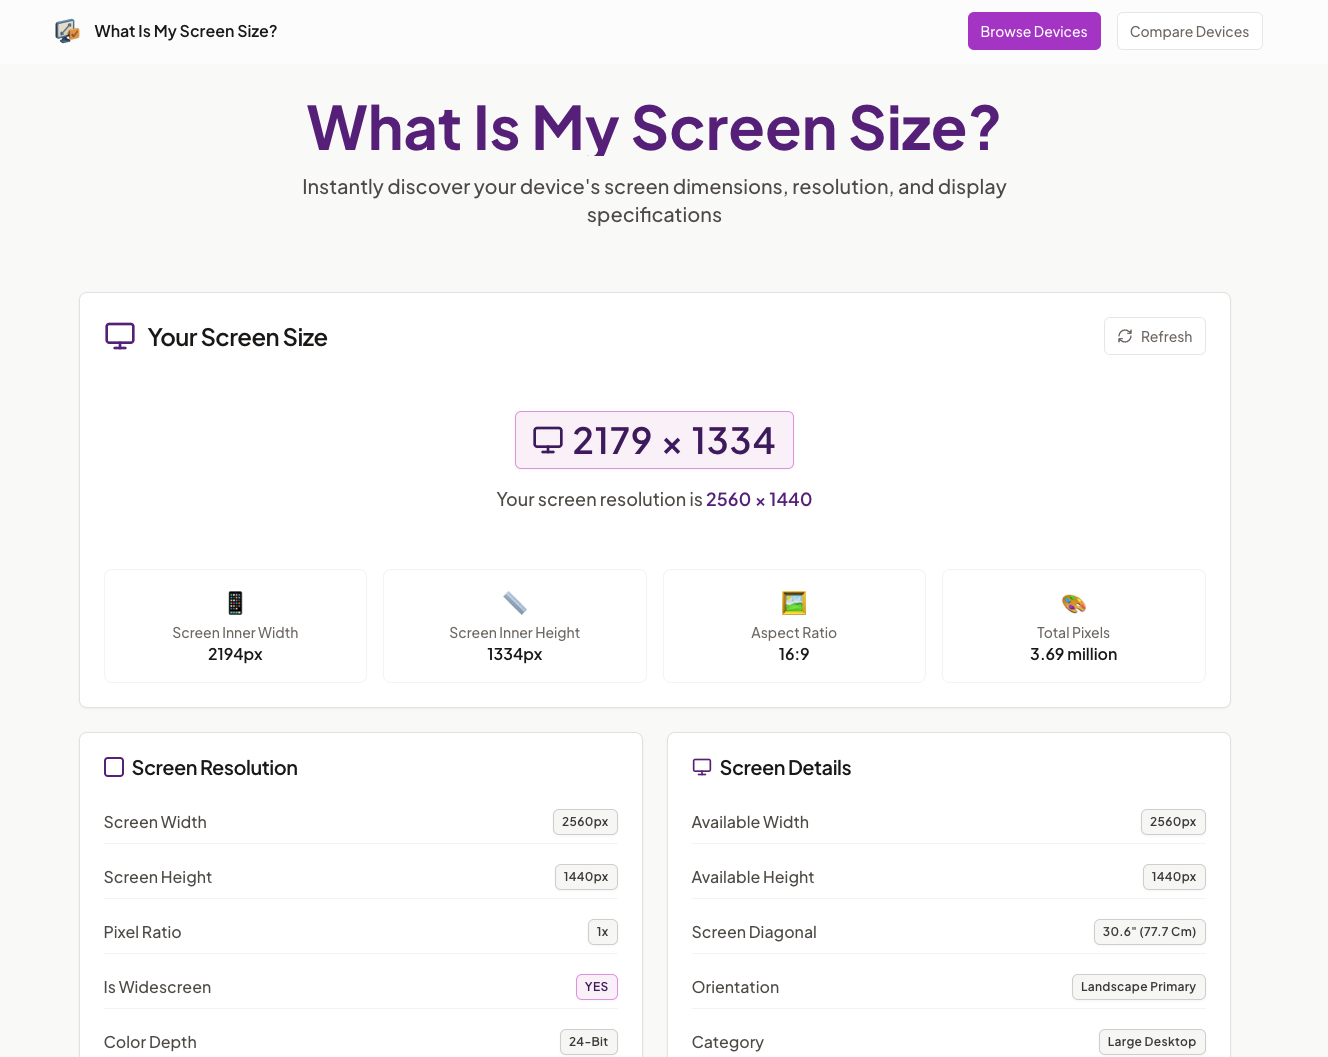1328x1057 pixels.
Task: Click the framed picture icon above Aspect Ratio
Action: (x=794, y=602)
